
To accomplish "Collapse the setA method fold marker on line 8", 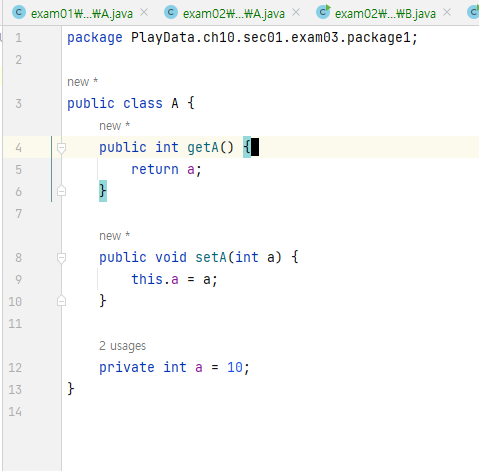I will click(61, 257).
